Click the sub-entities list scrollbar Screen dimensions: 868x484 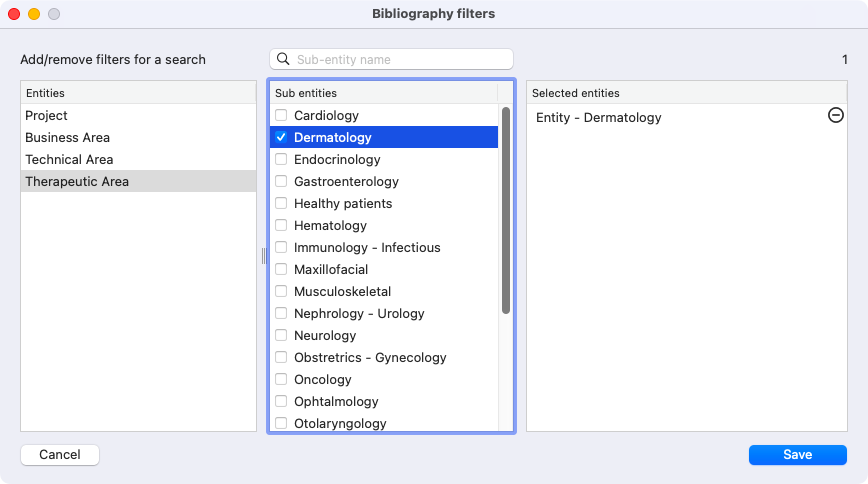pyautogui.click(x=505, y=210)
